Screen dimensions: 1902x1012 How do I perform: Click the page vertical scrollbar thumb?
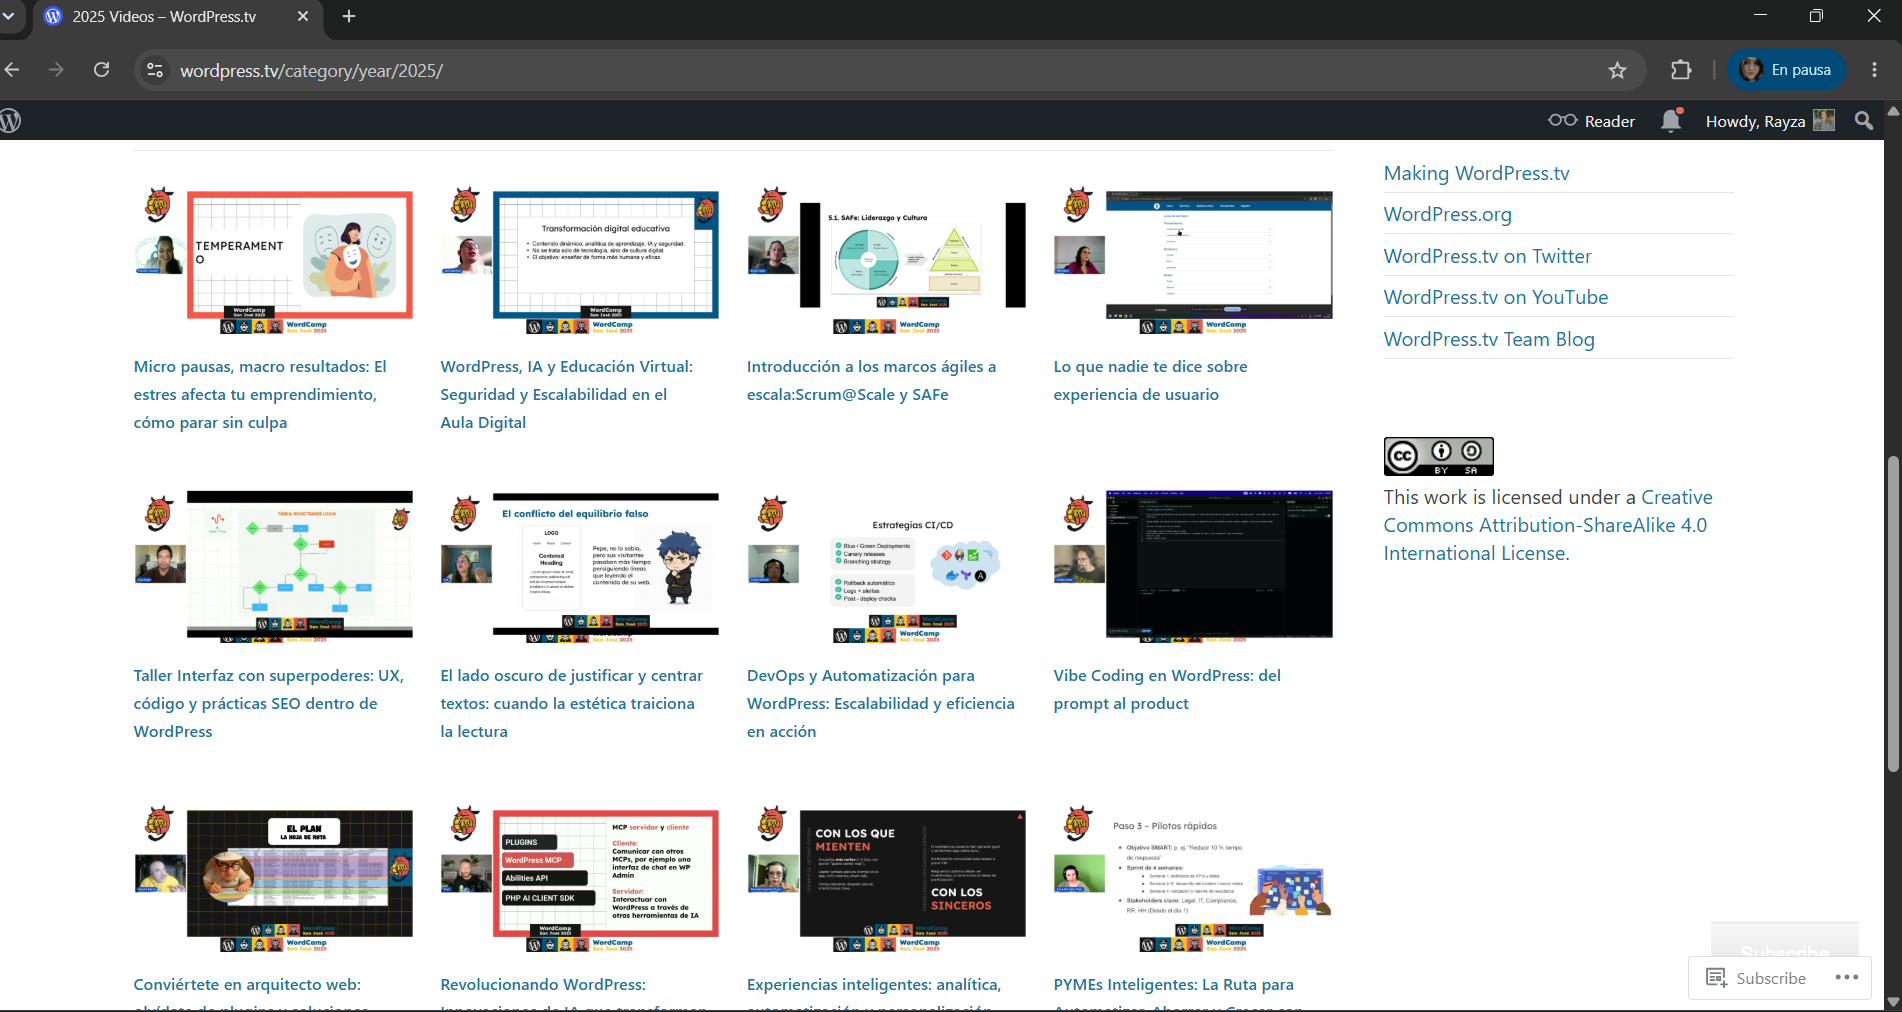click(x=1892, y=614)
